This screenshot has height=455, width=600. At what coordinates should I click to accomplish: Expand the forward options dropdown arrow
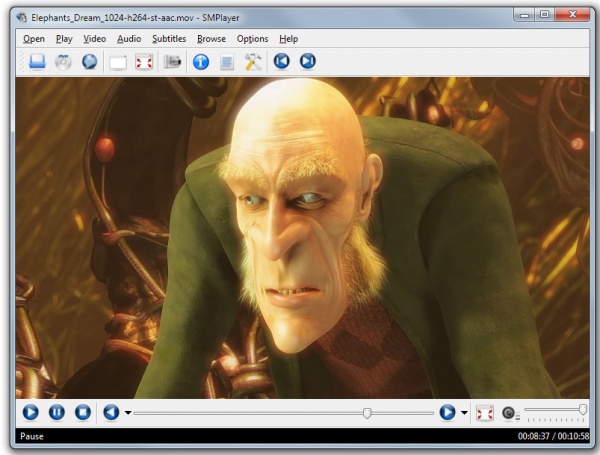pos(464,413)
